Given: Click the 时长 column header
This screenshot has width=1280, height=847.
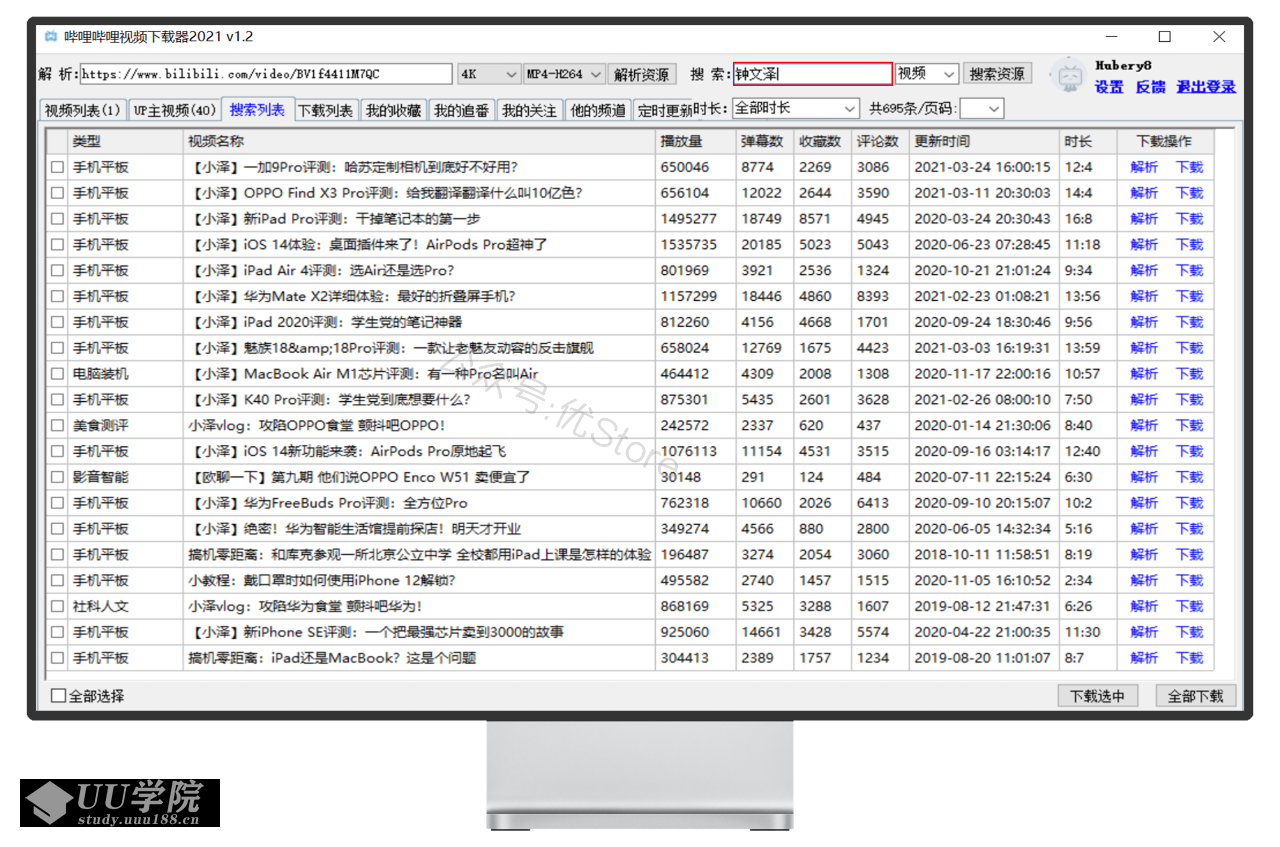Looking at the screenshot, I should (x=1088, y=141).
